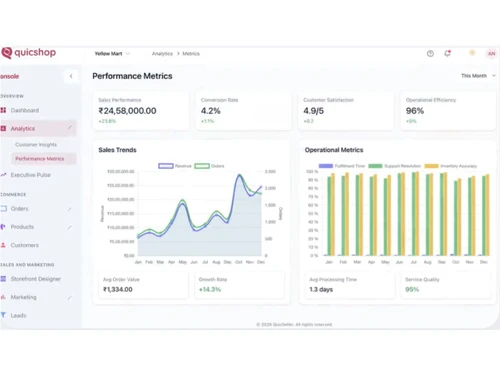Click the Dashboard grid icon
This screenshot has height=375, width=500.
click(x=3, y=110)
